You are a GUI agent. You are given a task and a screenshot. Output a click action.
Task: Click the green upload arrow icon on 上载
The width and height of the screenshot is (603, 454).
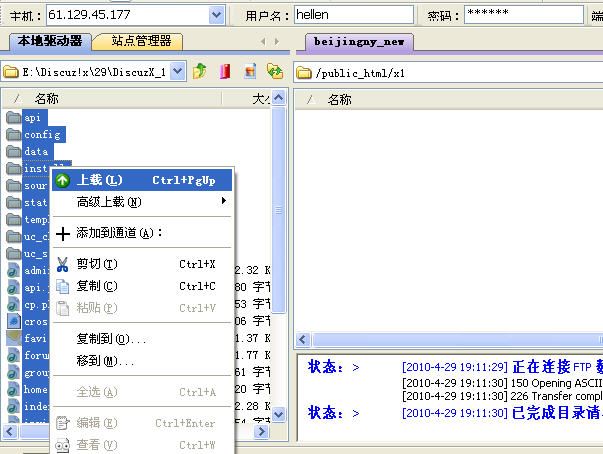(x=63, y=180)
